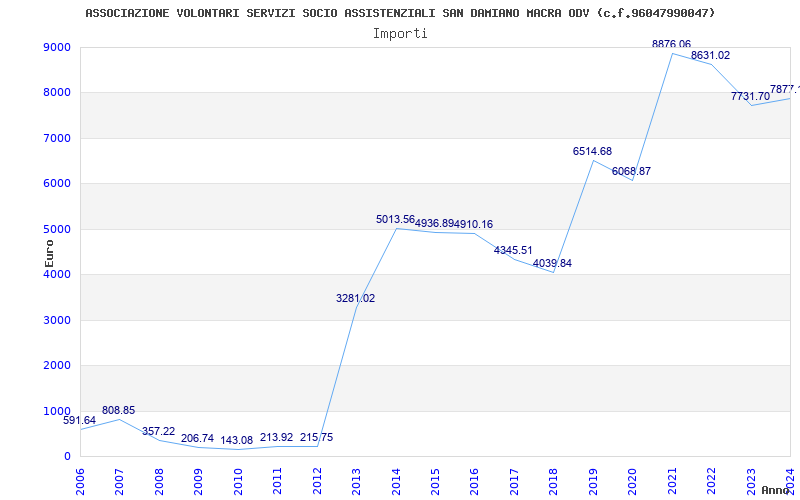Click the 2018 year label
Image resolution: width=800 pixels, height=500 pixels.
coord(553,481)
